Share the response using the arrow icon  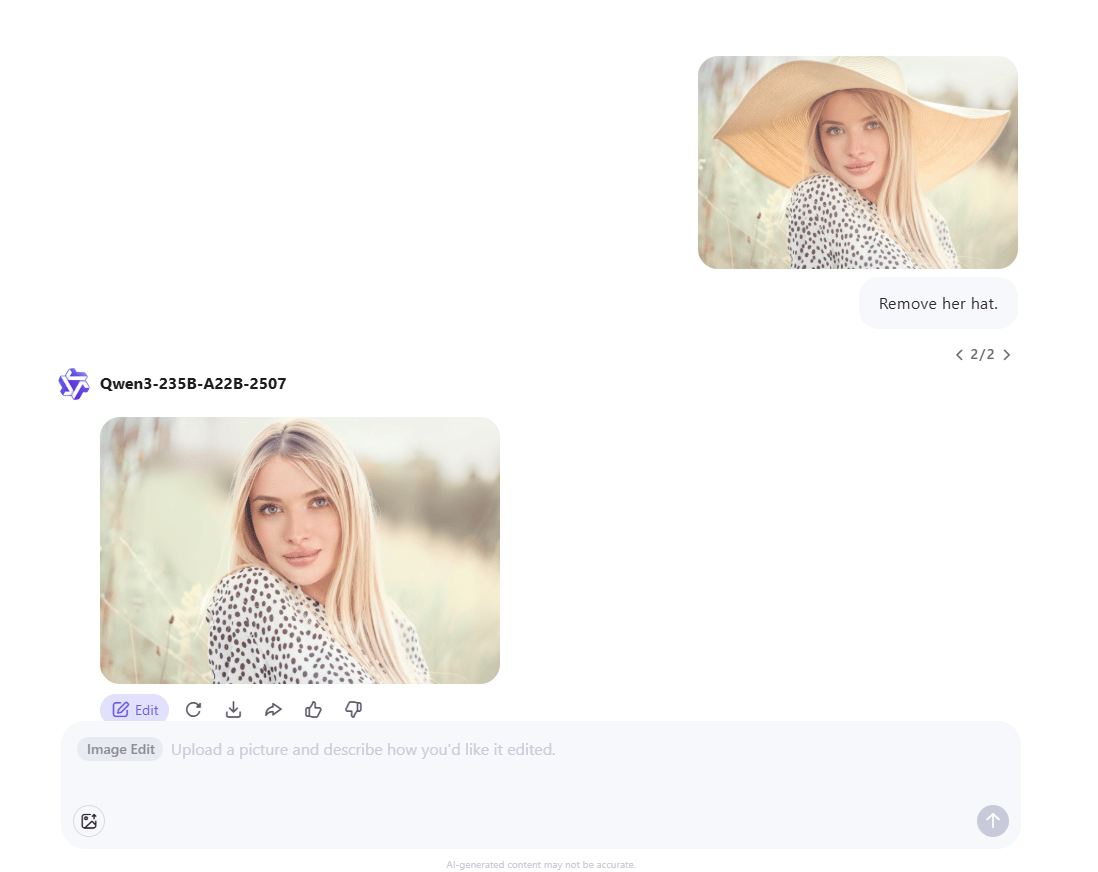(273, 710)
